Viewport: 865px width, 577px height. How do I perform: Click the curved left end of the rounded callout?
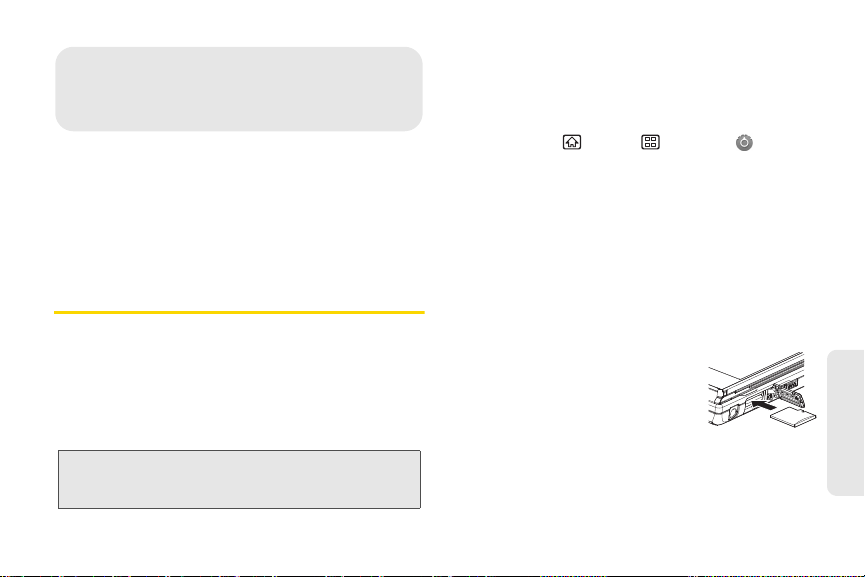[x=61, y=89]
